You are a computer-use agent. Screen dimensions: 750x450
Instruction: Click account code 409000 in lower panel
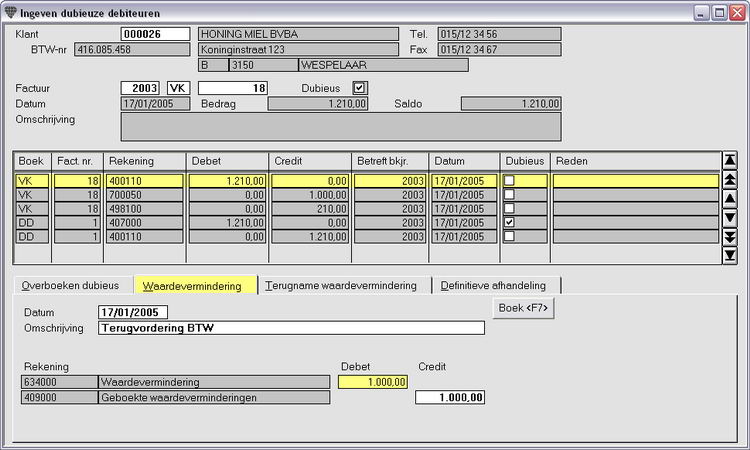(60, 397)
